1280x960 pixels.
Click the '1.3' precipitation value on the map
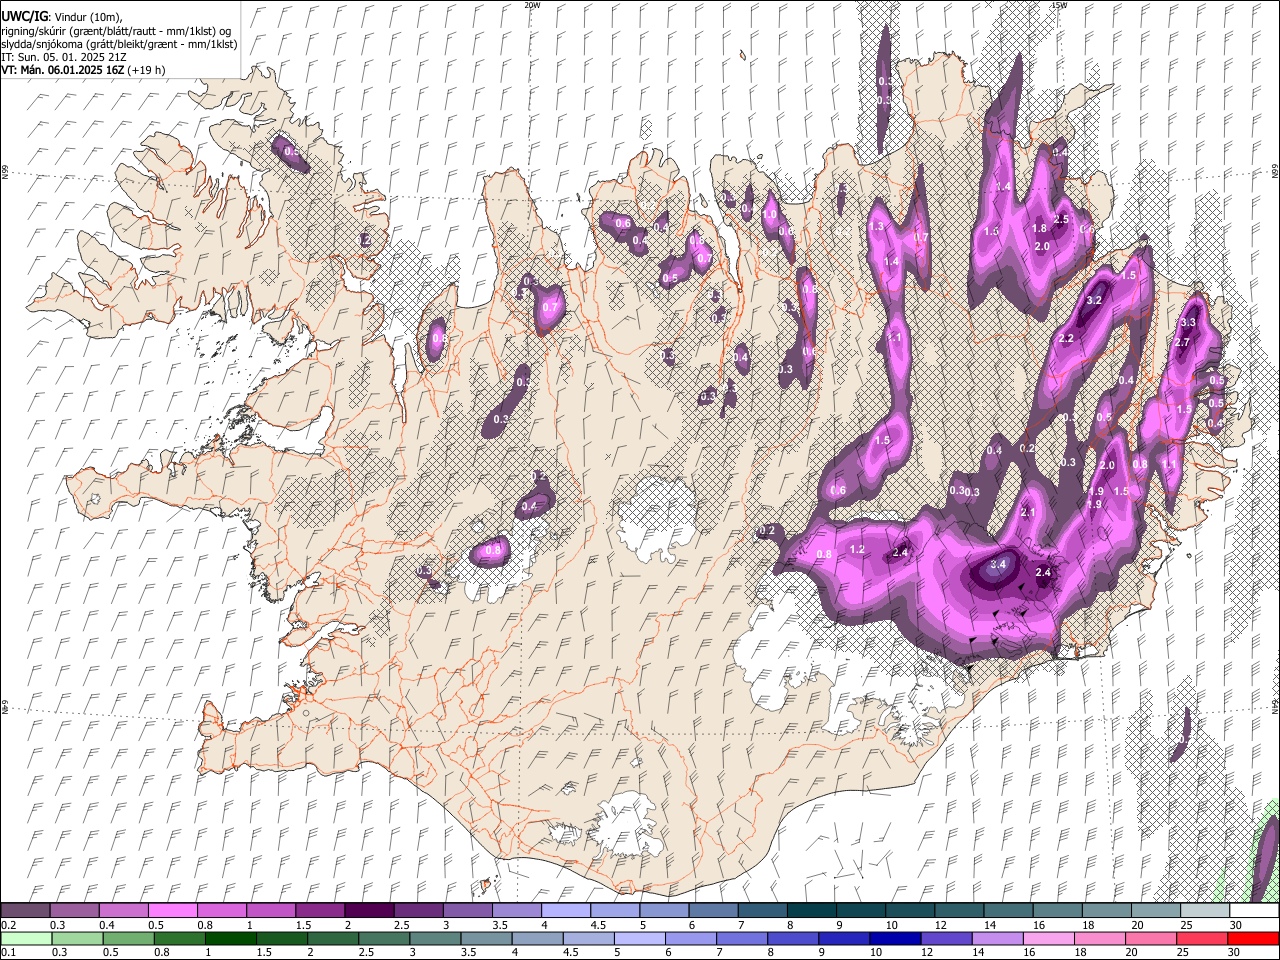click(878, 227)
